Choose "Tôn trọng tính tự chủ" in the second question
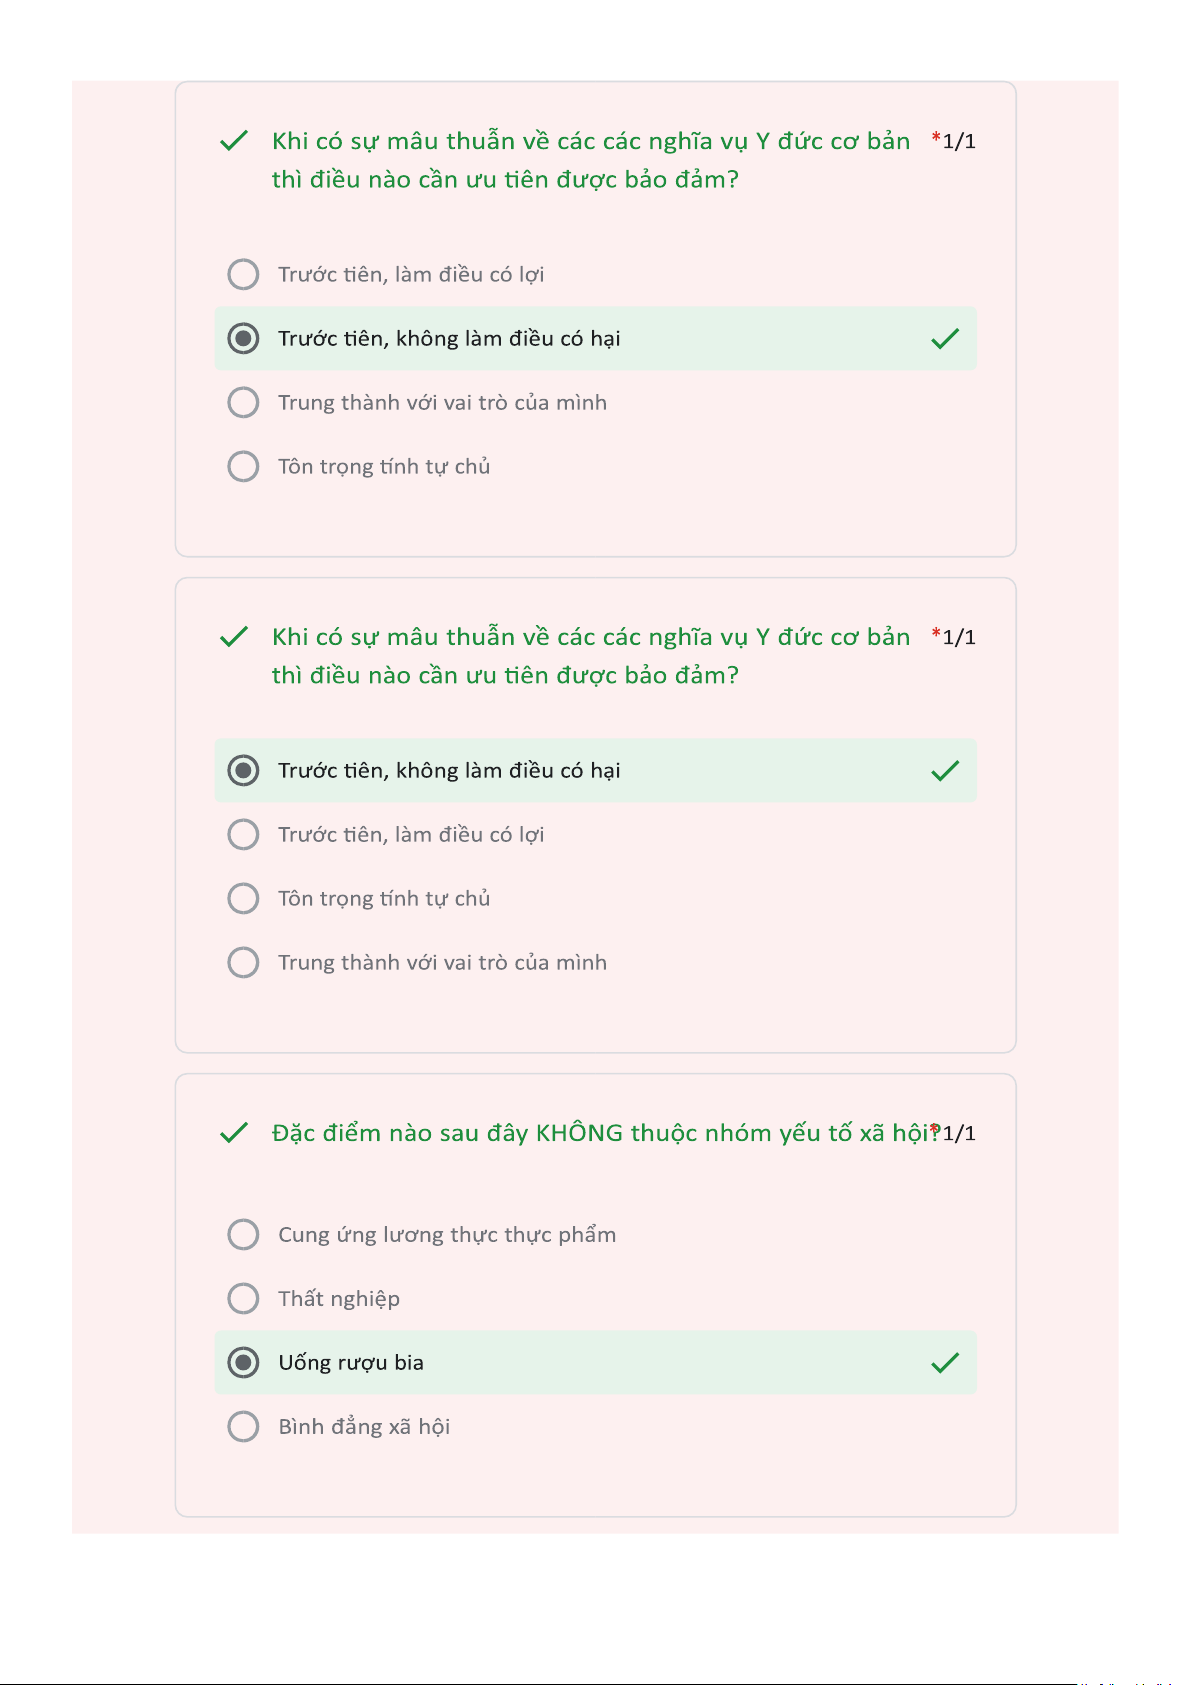The image size is (1192, 1685). (x=243, y=899)
